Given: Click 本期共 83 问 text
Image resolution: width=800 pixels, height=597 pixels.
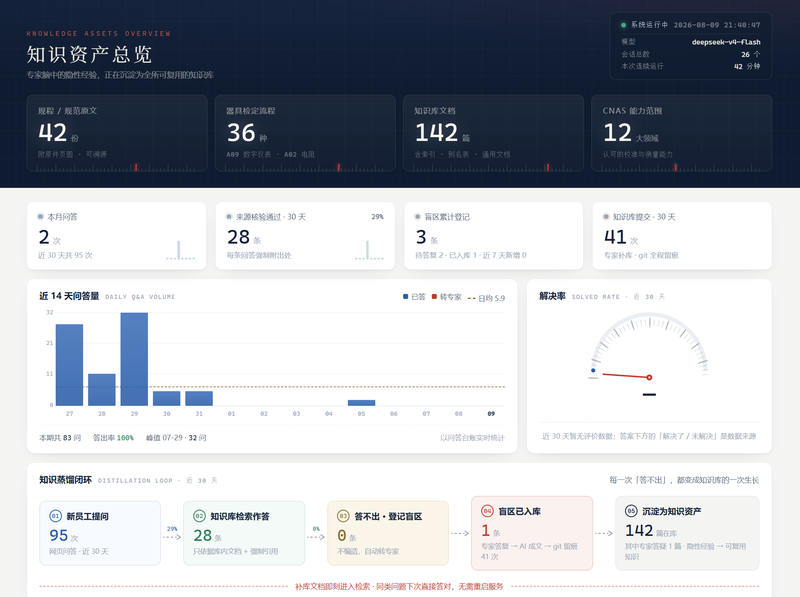Looking at the screenshot, I should click(x=60, y=438).
